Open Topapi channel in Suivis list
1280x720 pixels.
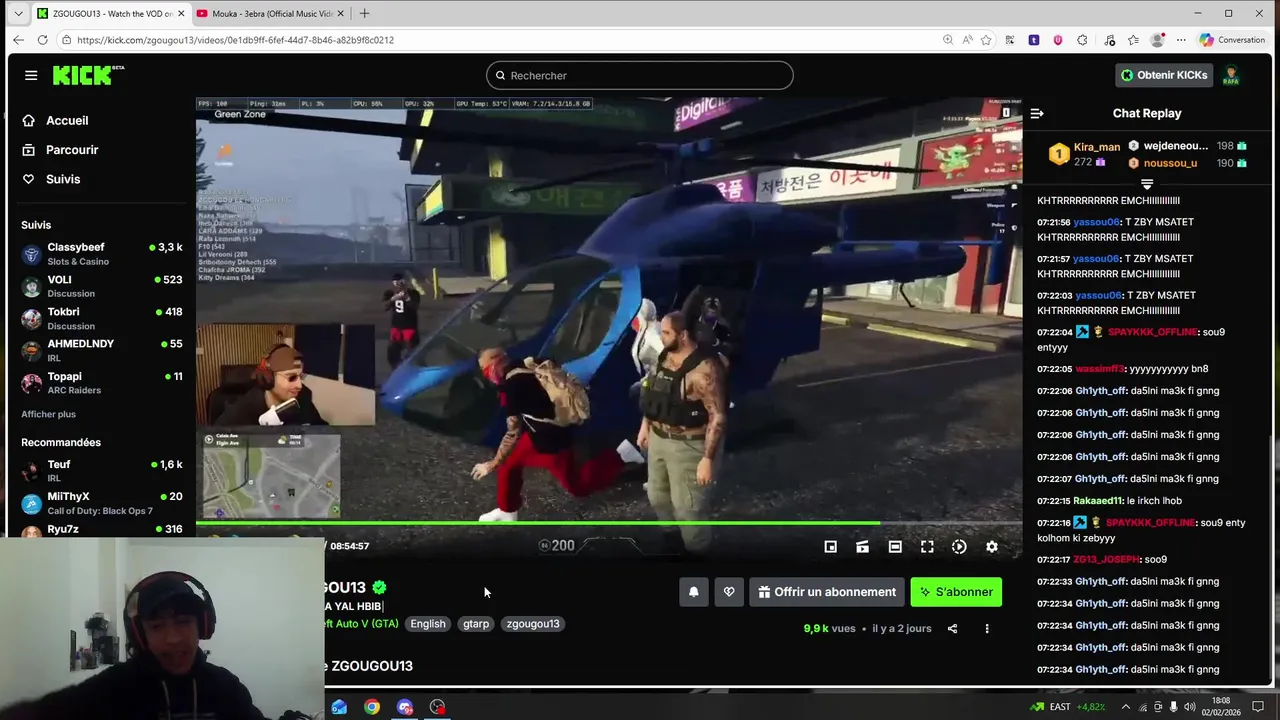tap(101, 383)
